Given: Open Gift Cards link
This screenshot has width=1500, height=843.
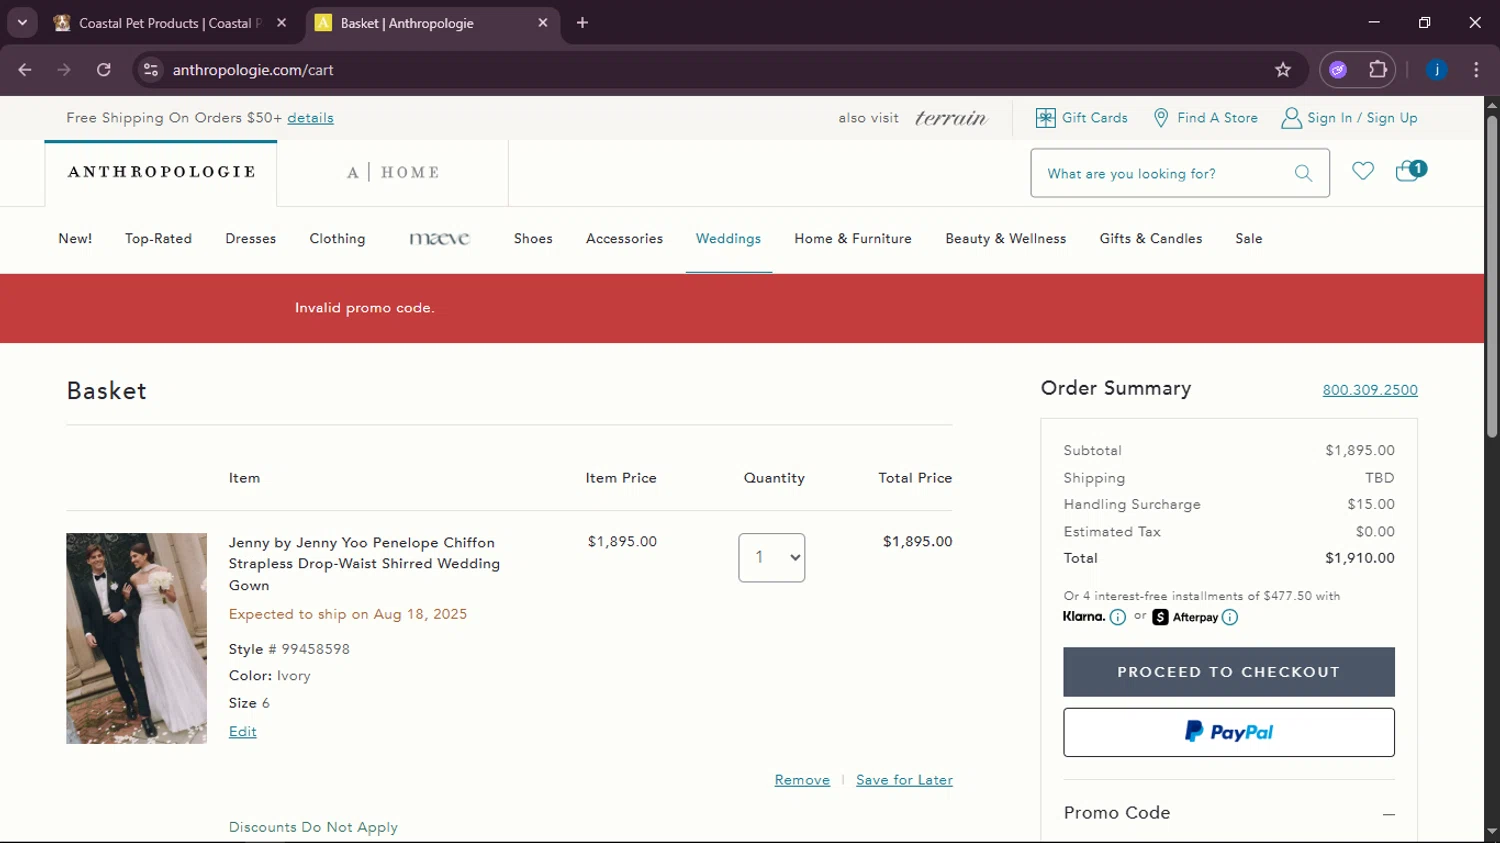Looking at the screenshot, I should [x=1082, y=118].
